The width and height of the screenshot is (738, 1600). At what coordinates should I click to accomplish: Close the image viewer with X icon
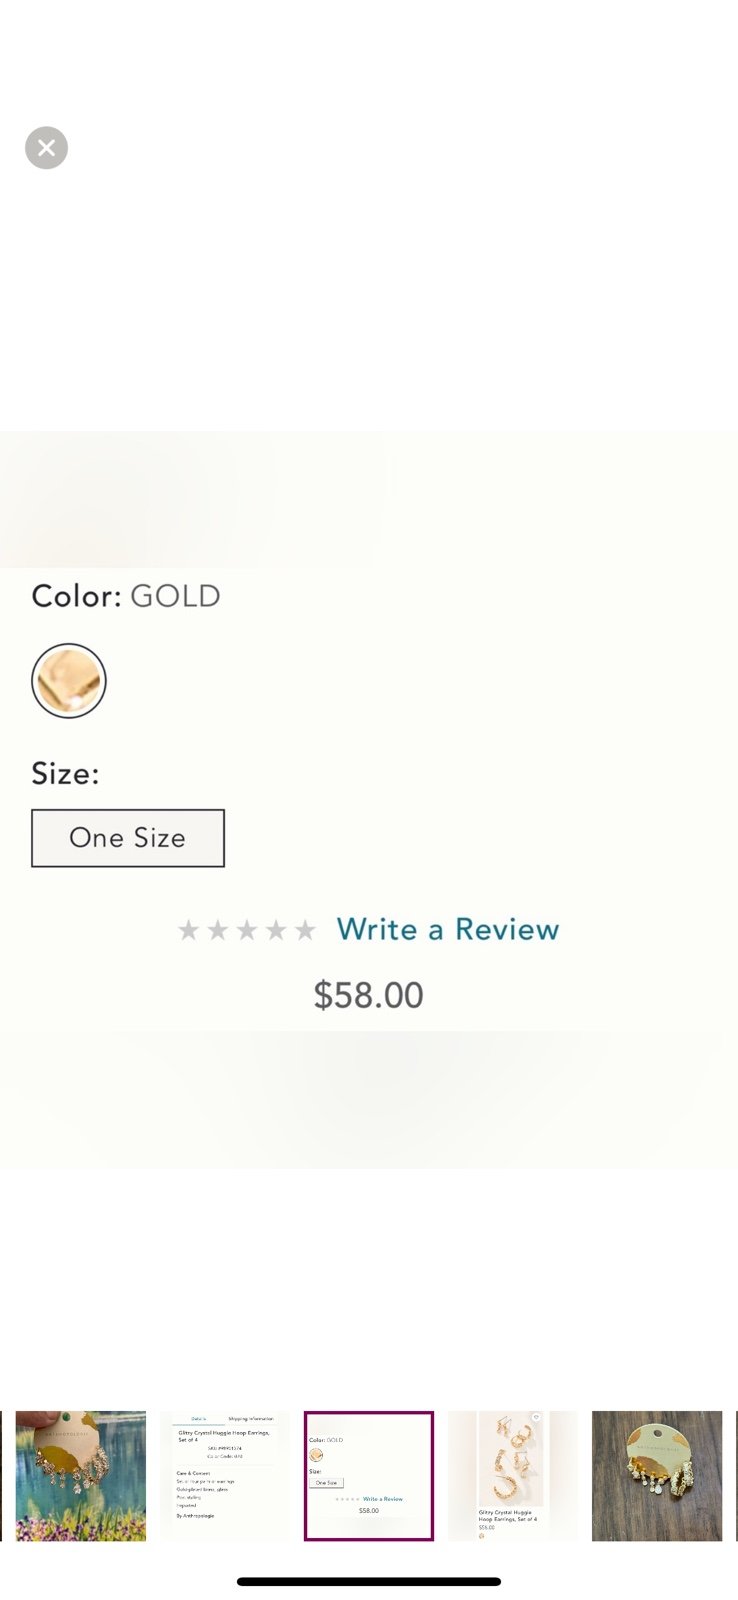click(46, 148)
